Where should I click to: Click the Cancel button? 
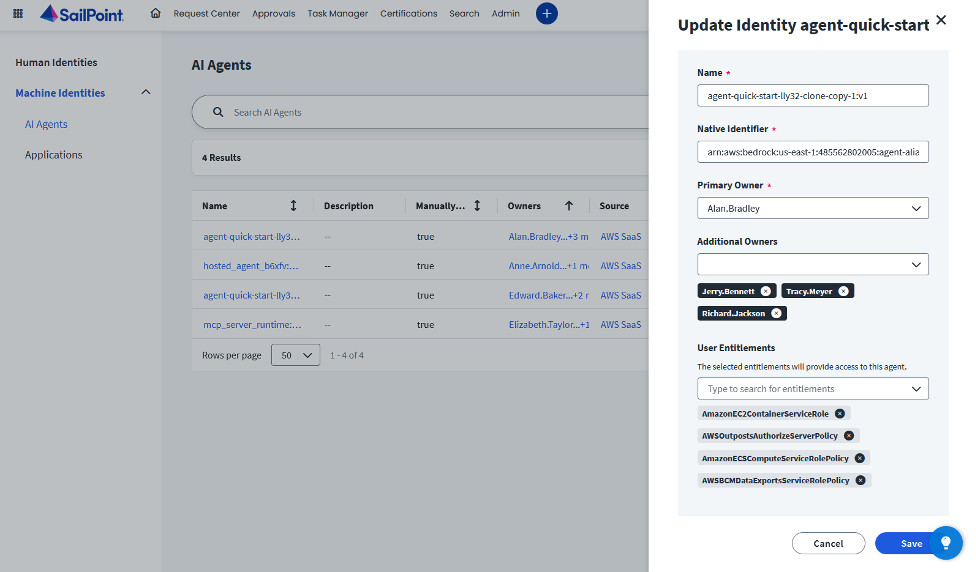click(x=828, y=543)
